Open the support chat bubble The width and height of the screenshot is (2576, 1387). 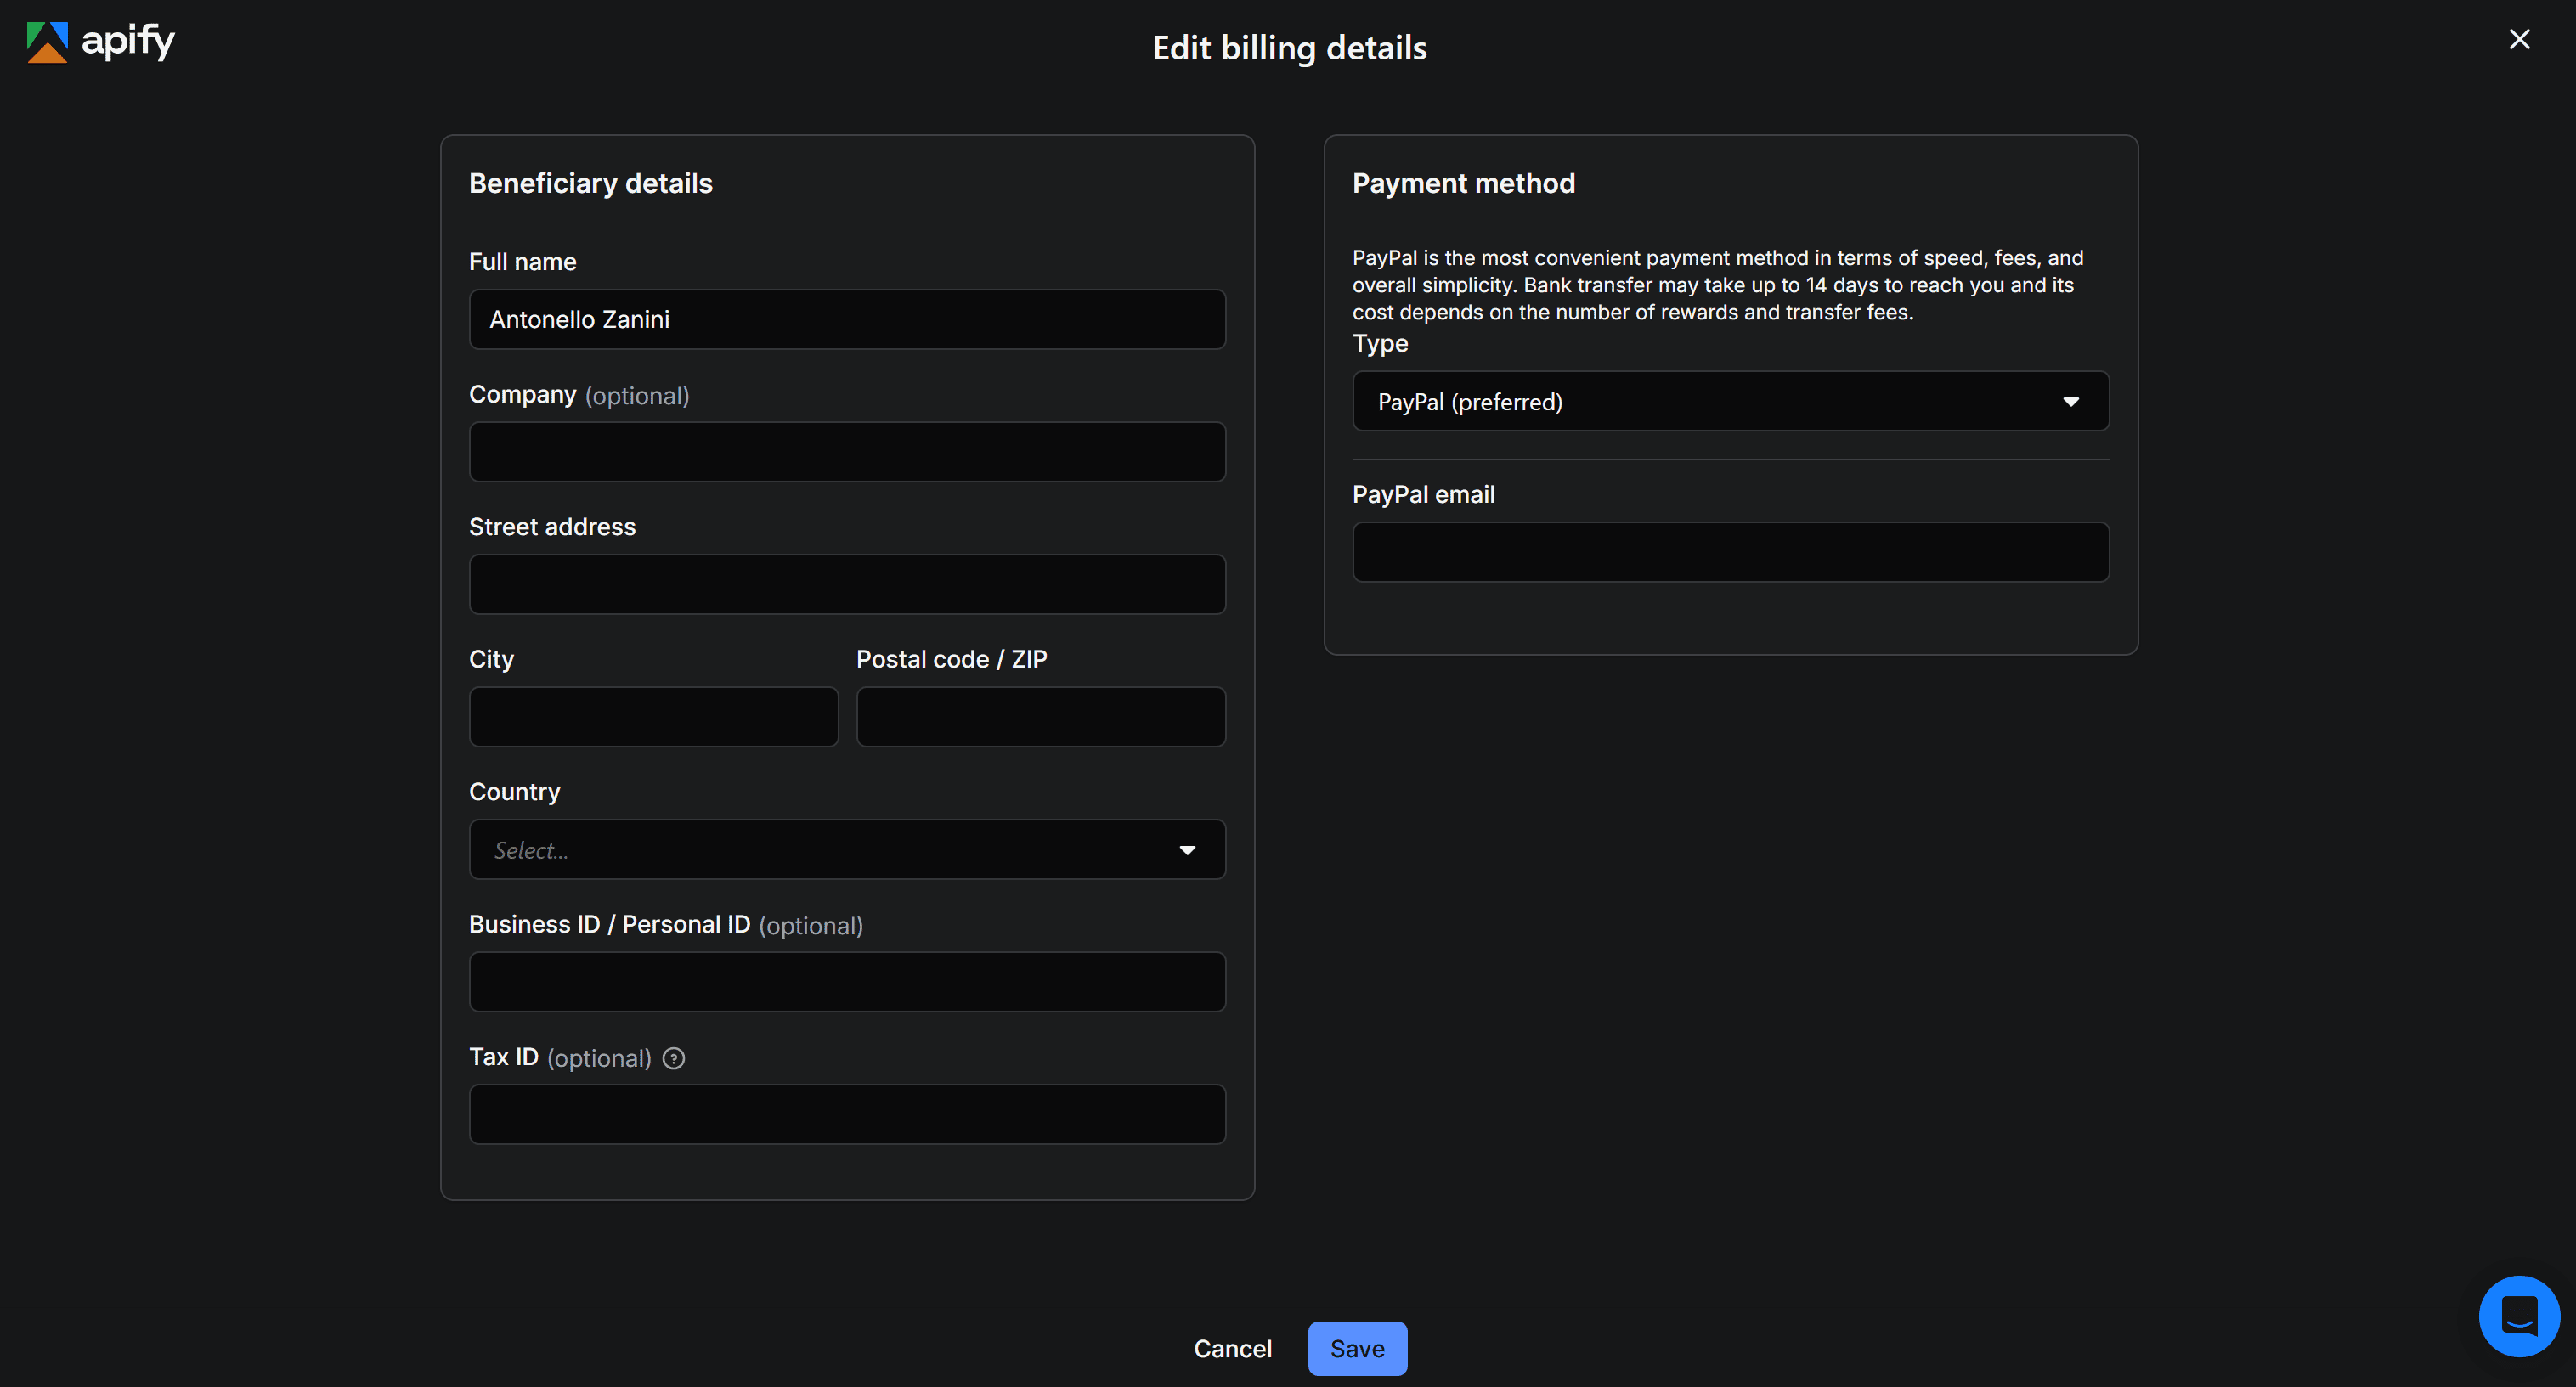pyautogui.click(x=2519, y=1315)
